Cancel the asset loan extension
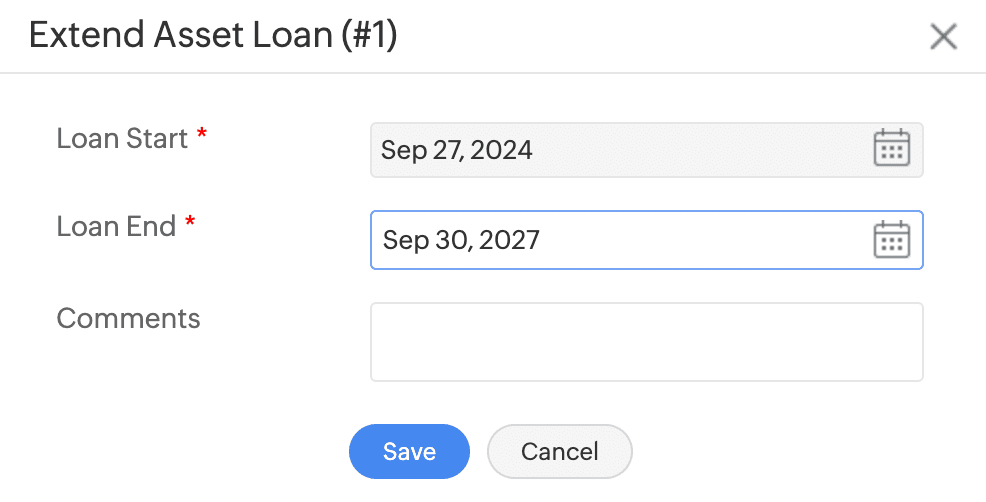986x502 pixels. pos(559,451)
